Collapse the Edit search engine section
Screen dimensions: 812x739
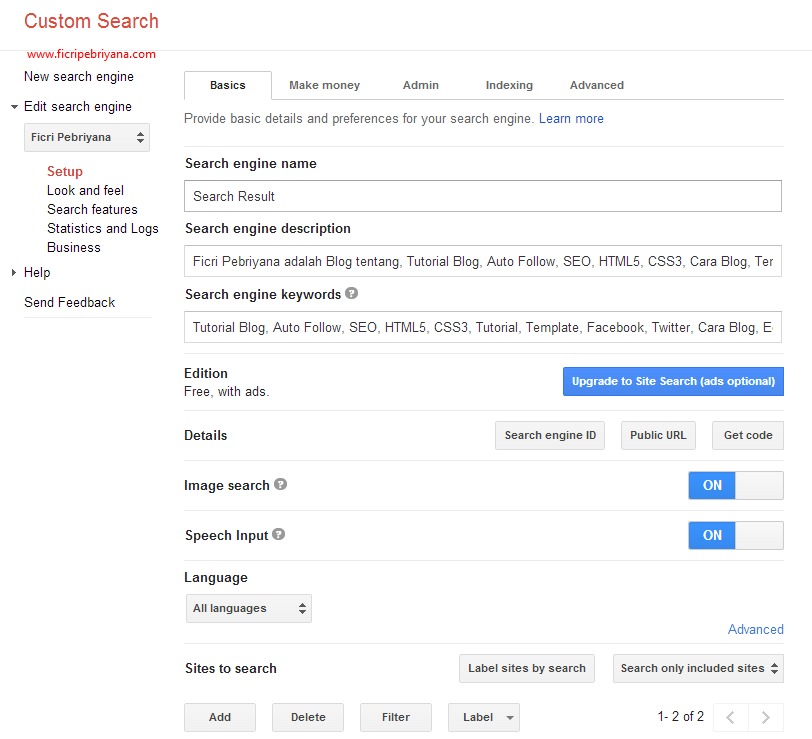tap(14, 106)
